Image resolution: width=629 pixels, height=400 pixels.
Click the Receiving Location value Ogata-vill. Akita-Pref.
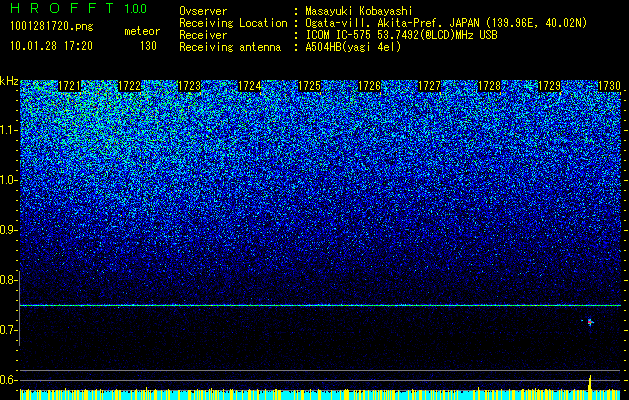tap(372, 23)
